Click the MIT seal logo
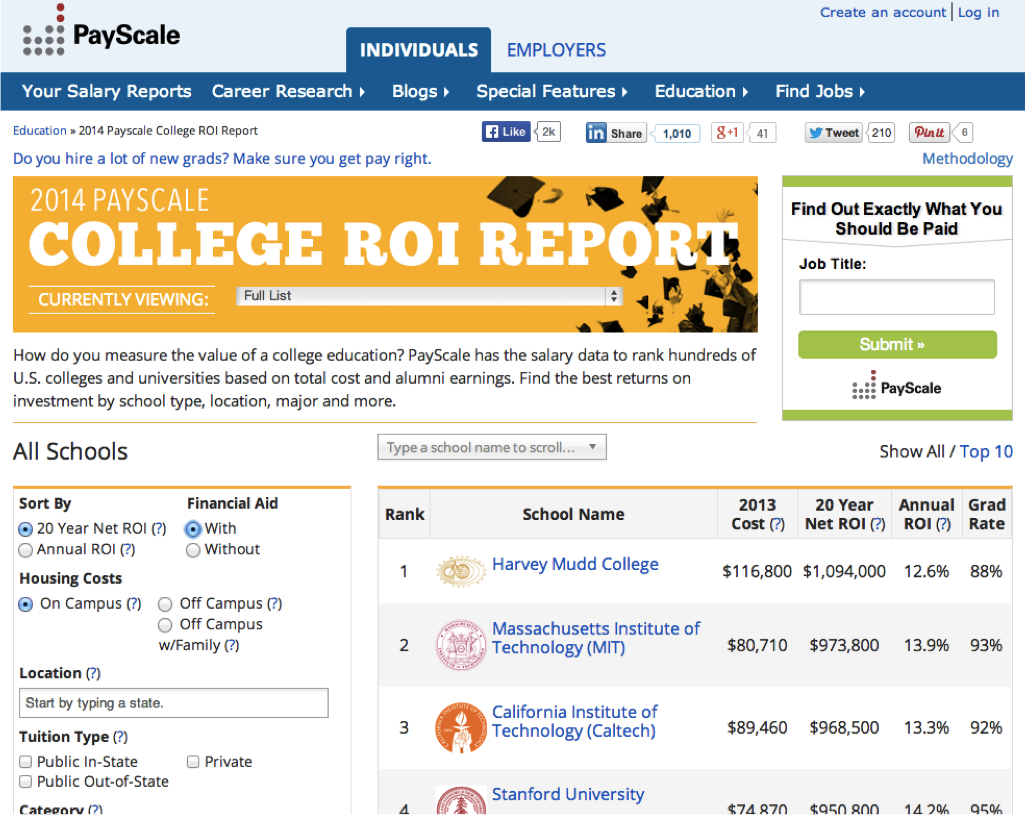Screen dimensions: 1025x815 (x=461, y=645)
